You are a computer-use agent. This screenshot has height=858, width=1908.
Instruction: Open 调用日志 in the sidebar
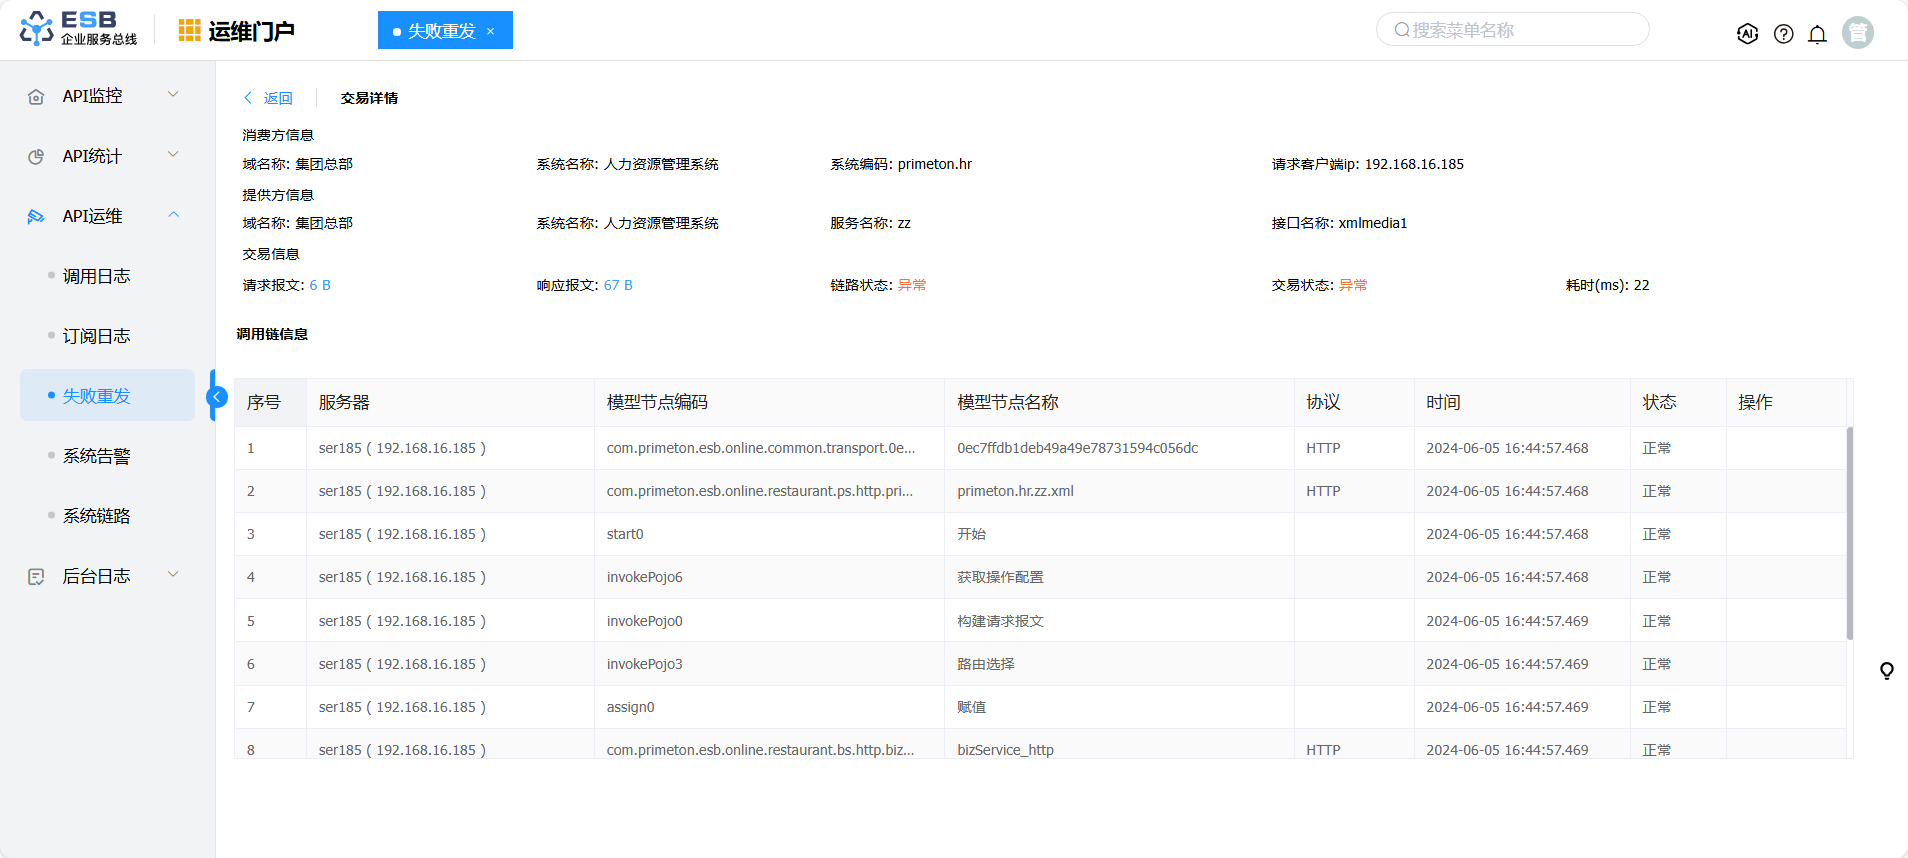click(x=96, y=276)
